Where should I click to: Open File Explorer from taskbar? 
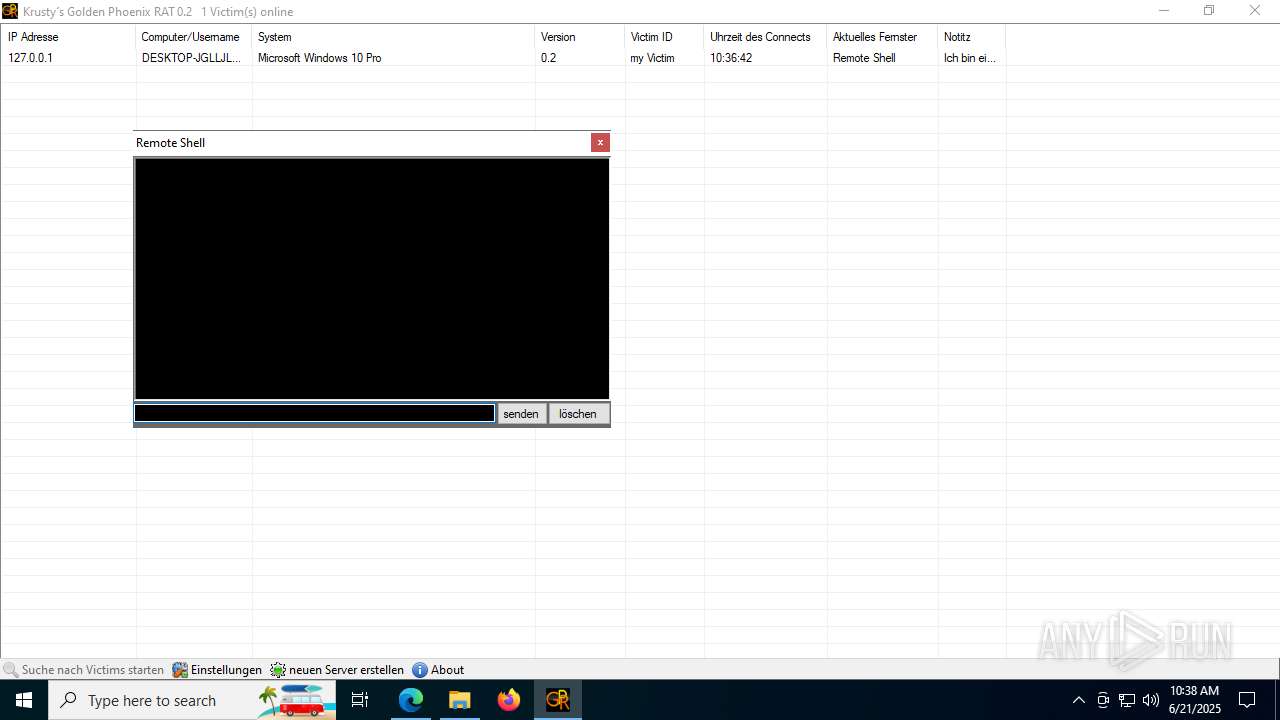tap(460, 700)
